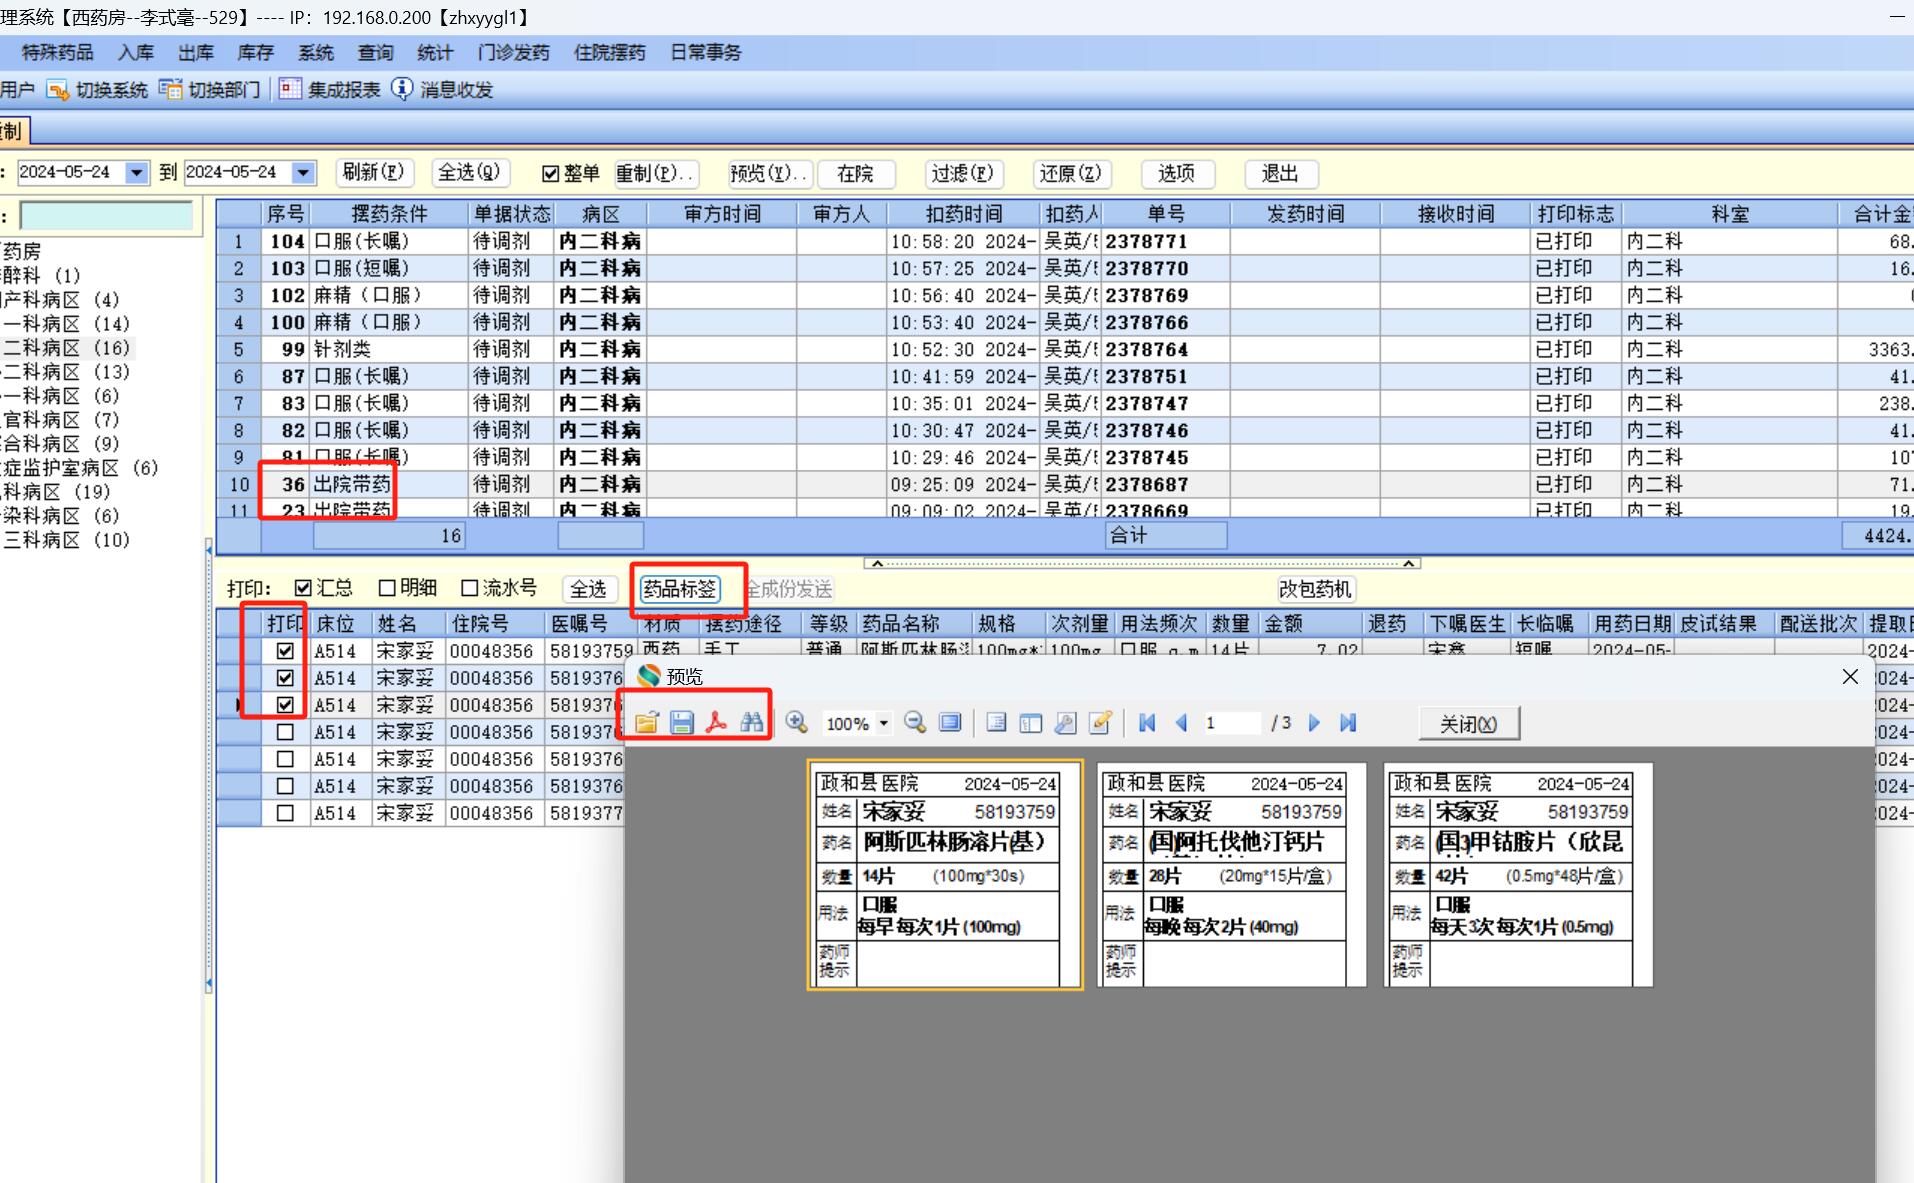Enable the 流水号 print checkbox

coord(469,588)
